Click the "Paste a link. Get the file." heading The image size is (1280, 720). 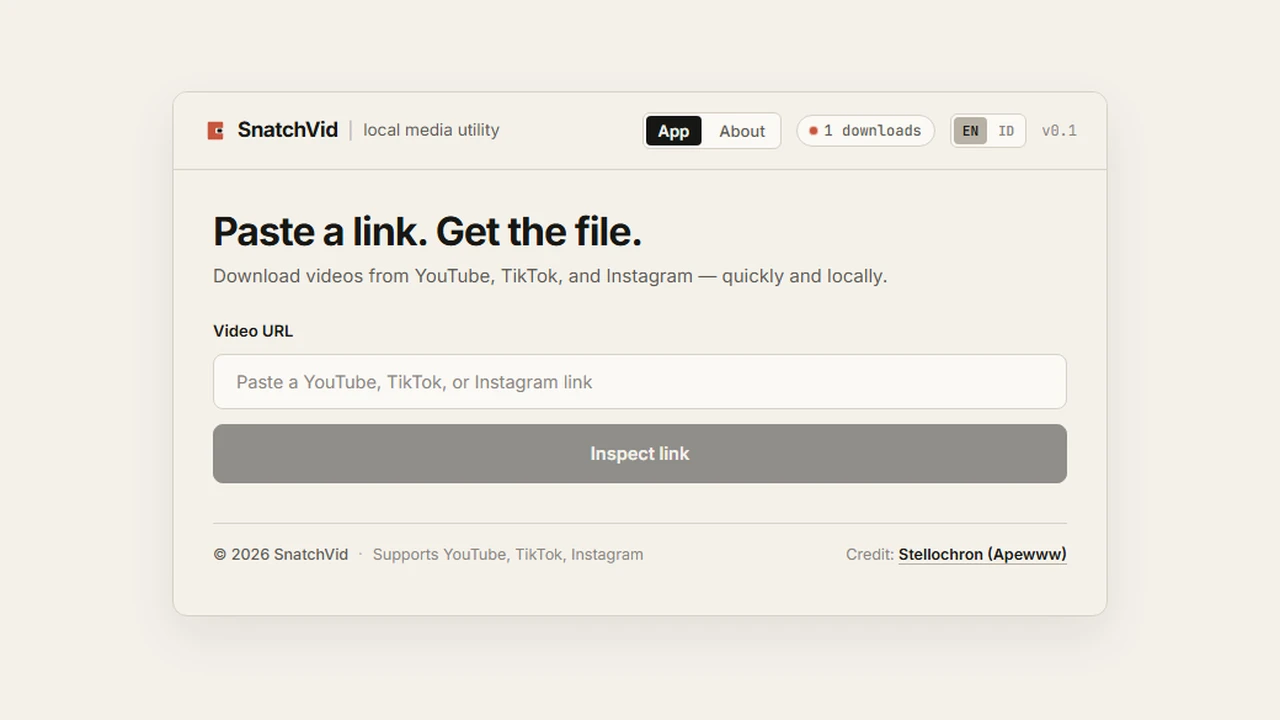tap(427, 232)
